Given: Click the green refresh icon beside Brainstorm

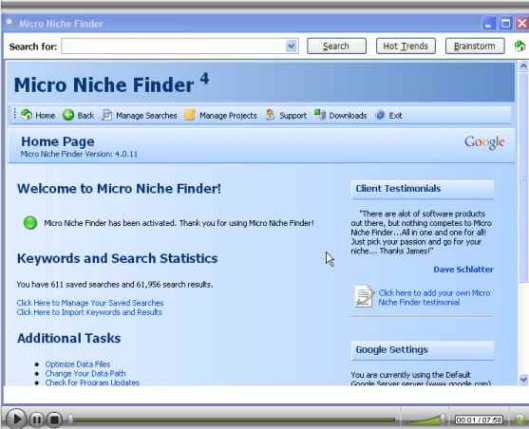Looking at the screenshot, I should tap(520, 46).
